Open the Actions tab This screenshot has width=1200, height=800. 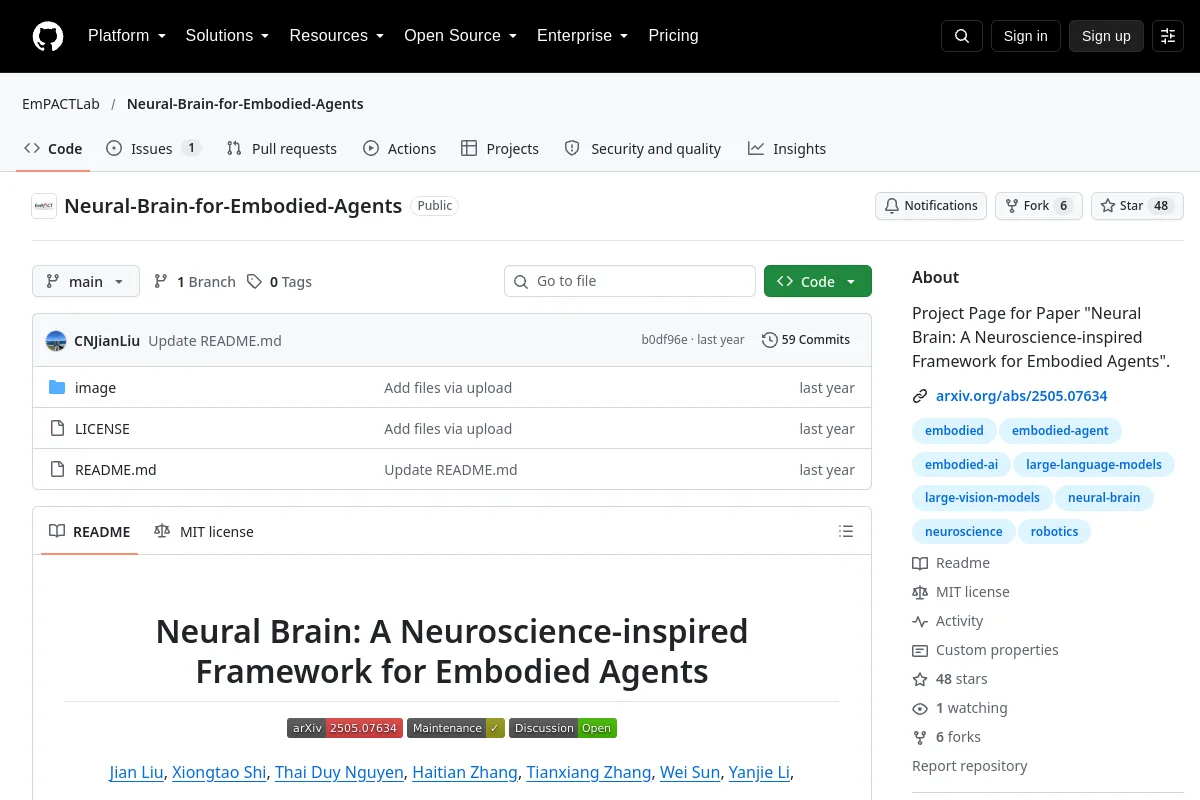(x=400, y=149)
